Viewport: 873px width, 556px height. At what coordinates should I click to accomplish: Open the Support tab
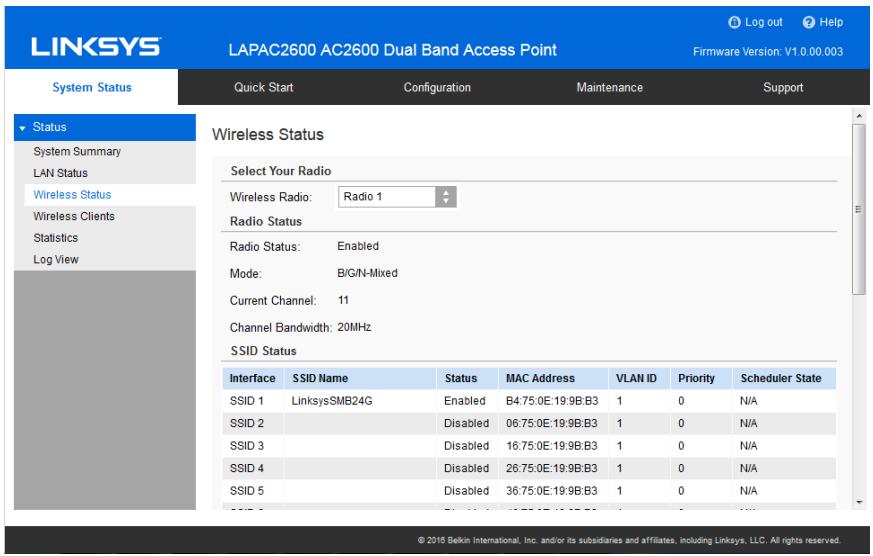click(783, 87)
